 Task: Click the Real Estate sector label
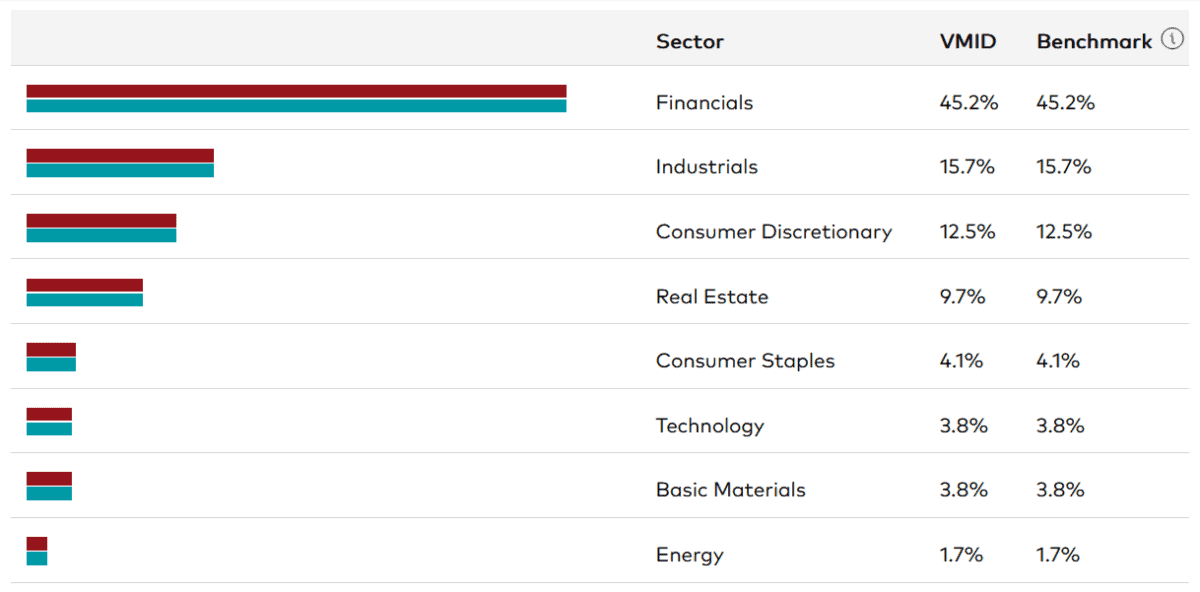pyautogui.click(x=712, y=297)
